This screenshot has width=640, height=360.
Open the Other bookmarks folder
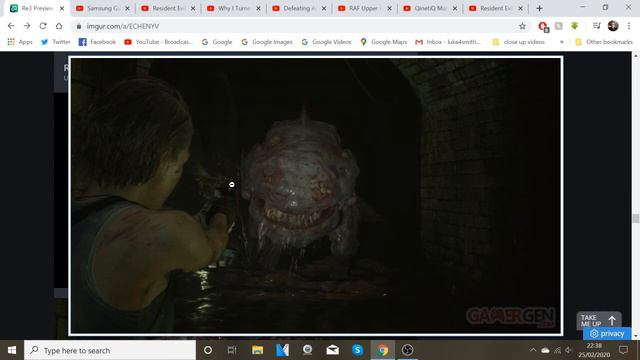[x=604, y=42]
